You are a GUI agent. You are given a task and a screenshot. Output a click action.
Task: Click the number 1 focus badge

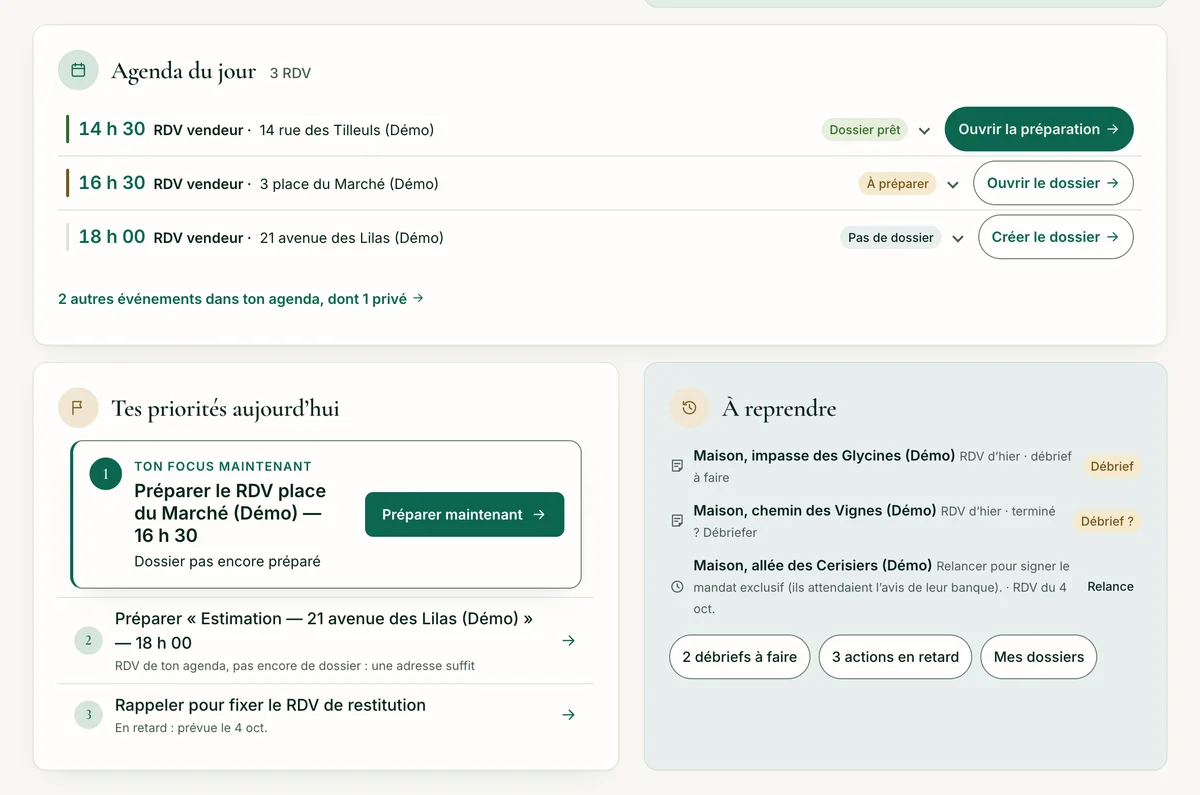106,474
